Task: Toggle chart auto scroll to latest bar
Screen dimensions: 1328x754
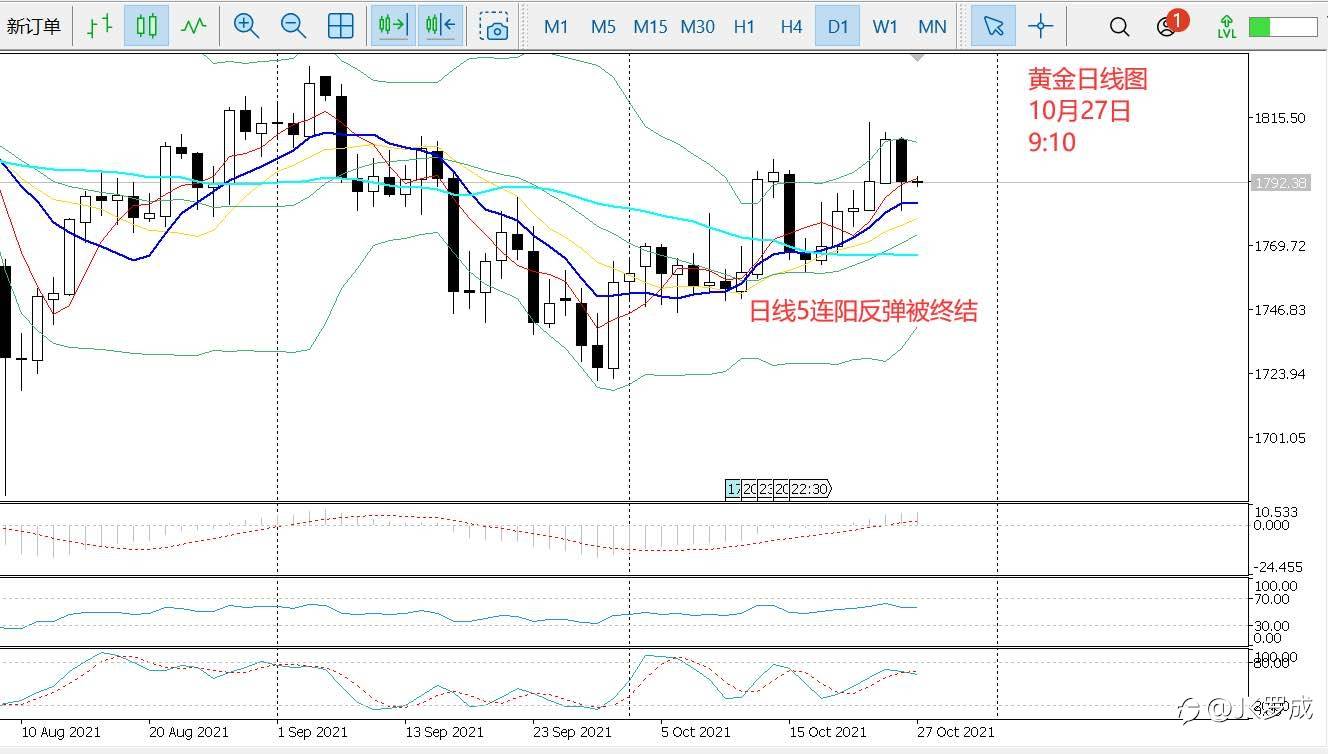Action: tap(393, 26)
